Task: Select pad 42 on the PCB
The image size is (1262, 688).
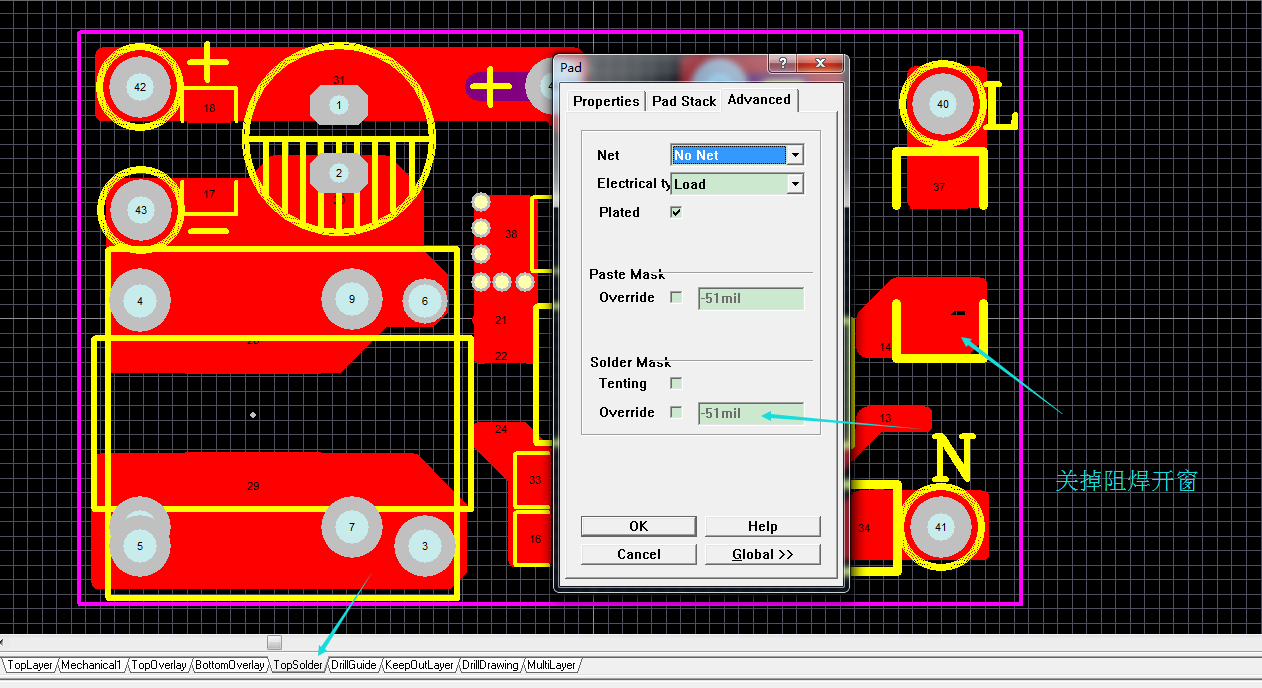Action: [x=140, y=88]
